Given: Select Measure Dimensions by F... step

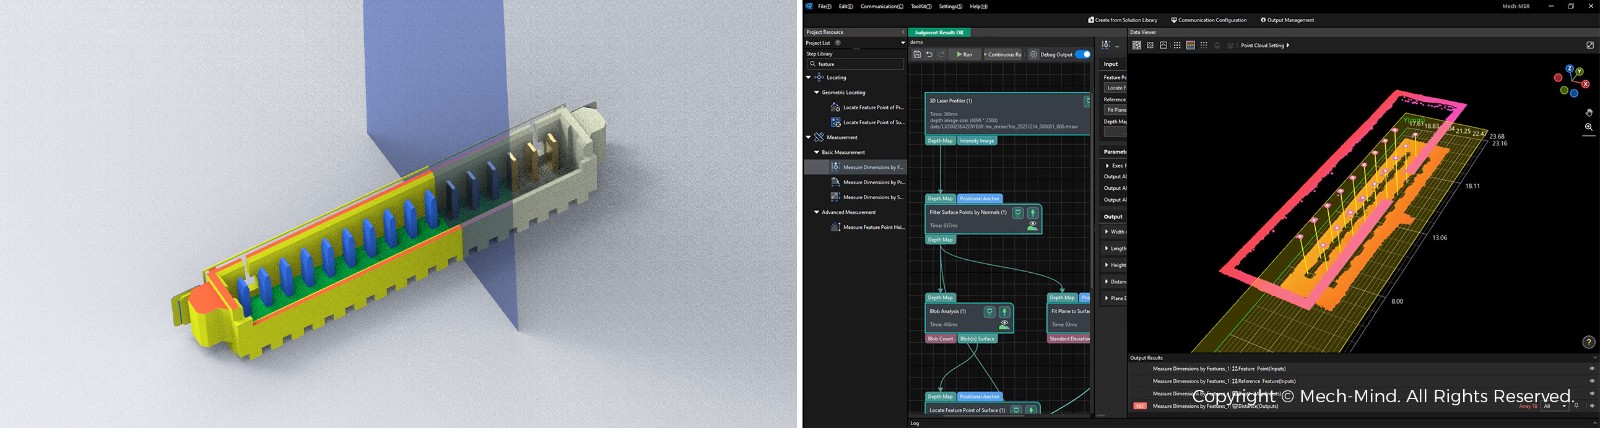Looking at the screenshot, I should (x=868, y=167).
